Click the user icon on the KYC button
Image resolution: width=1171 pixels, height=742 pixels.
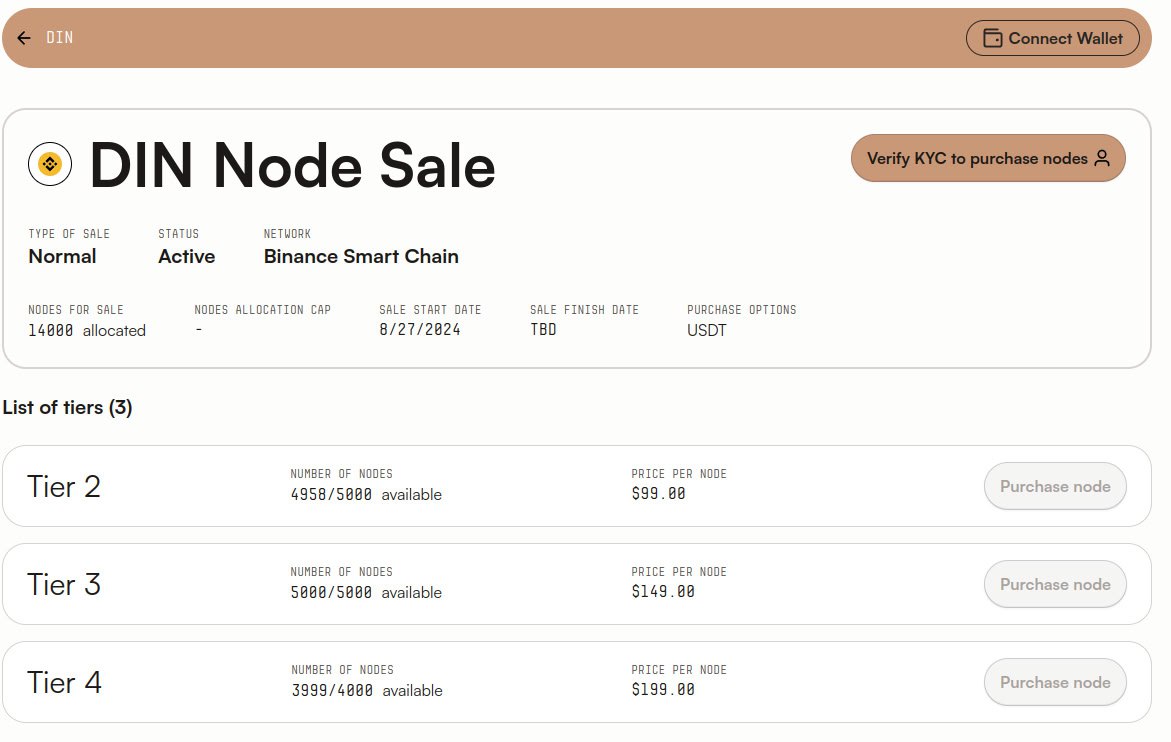tap(1102, 158)
